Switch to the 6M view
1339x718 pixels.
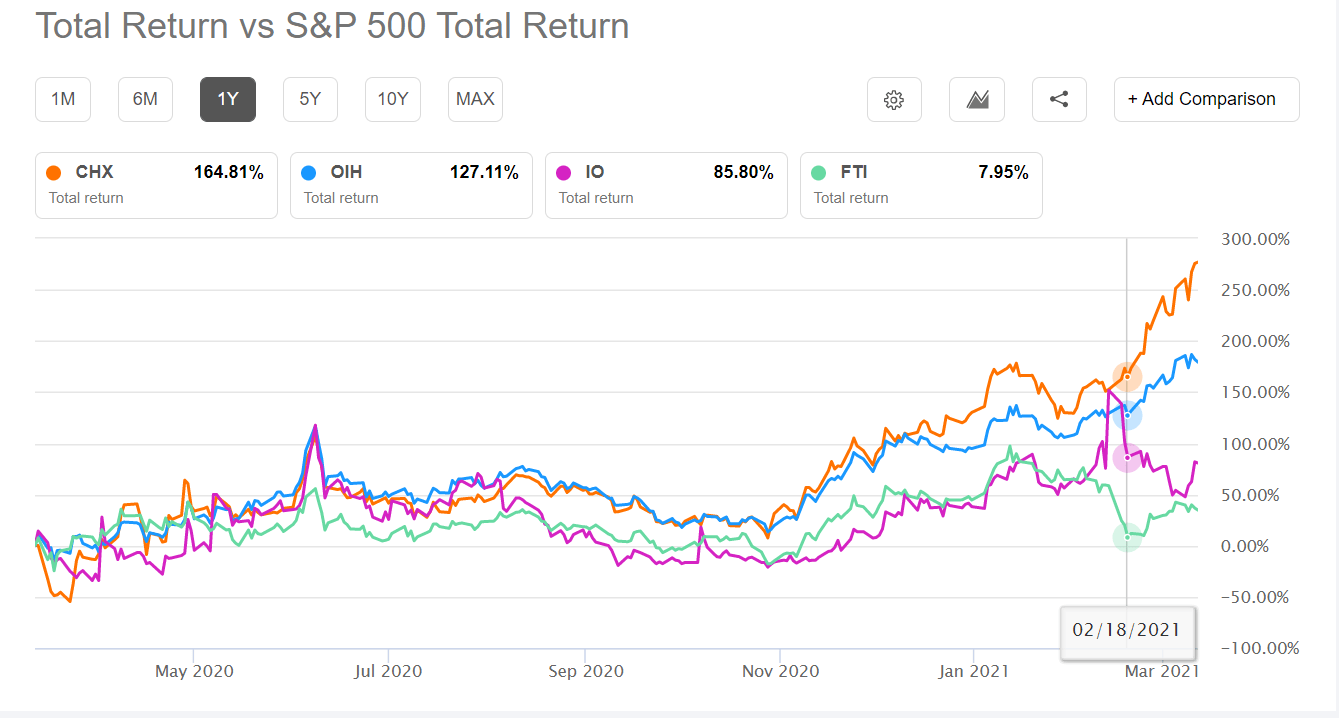pyautogui.click(x=145, y=99)
